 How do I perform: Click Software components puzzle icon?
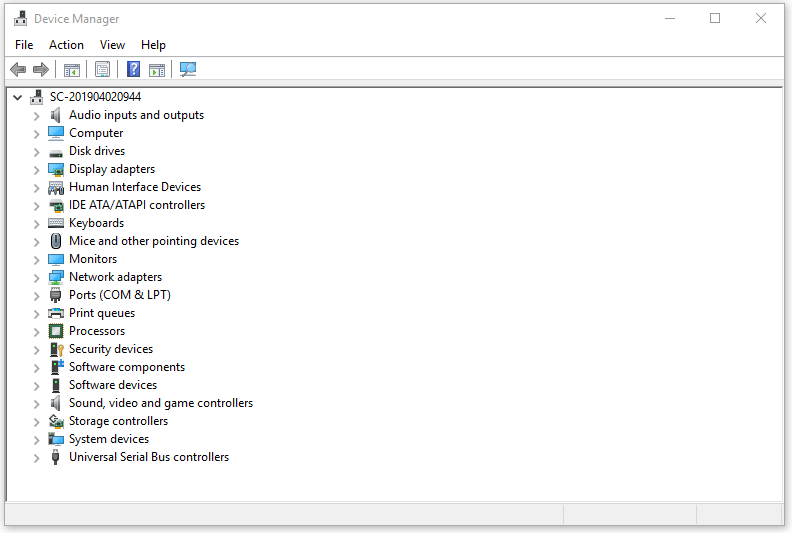[57, 367]
